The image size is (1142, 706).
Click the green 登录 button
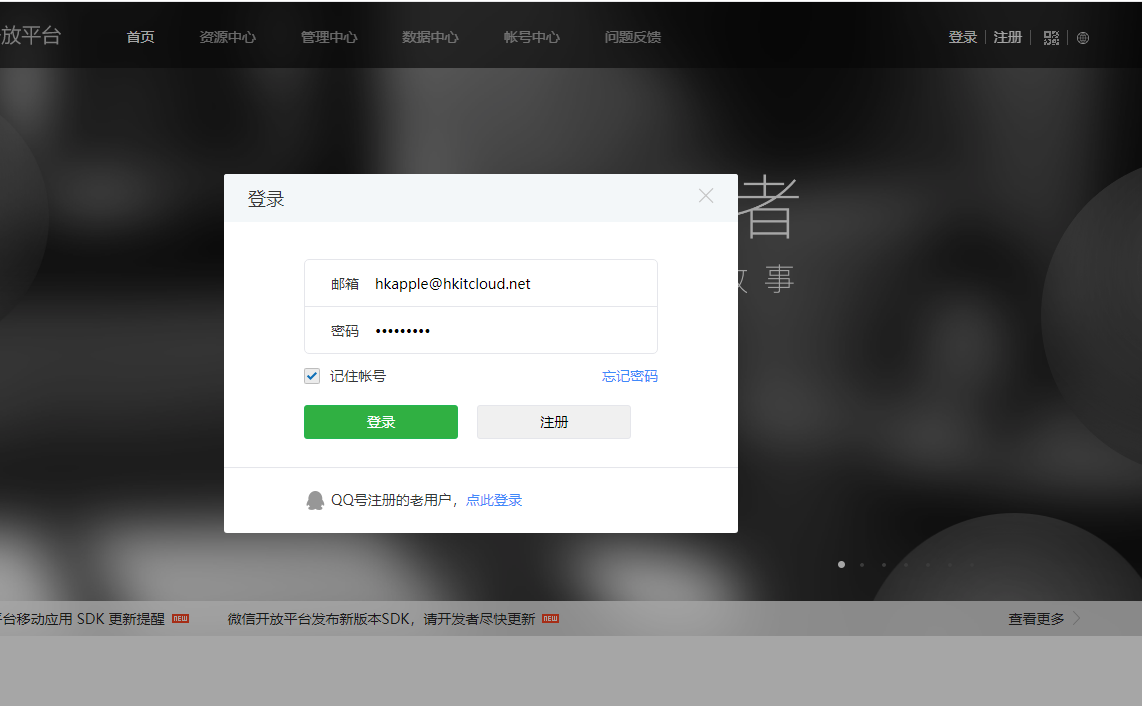pos(381,422)
